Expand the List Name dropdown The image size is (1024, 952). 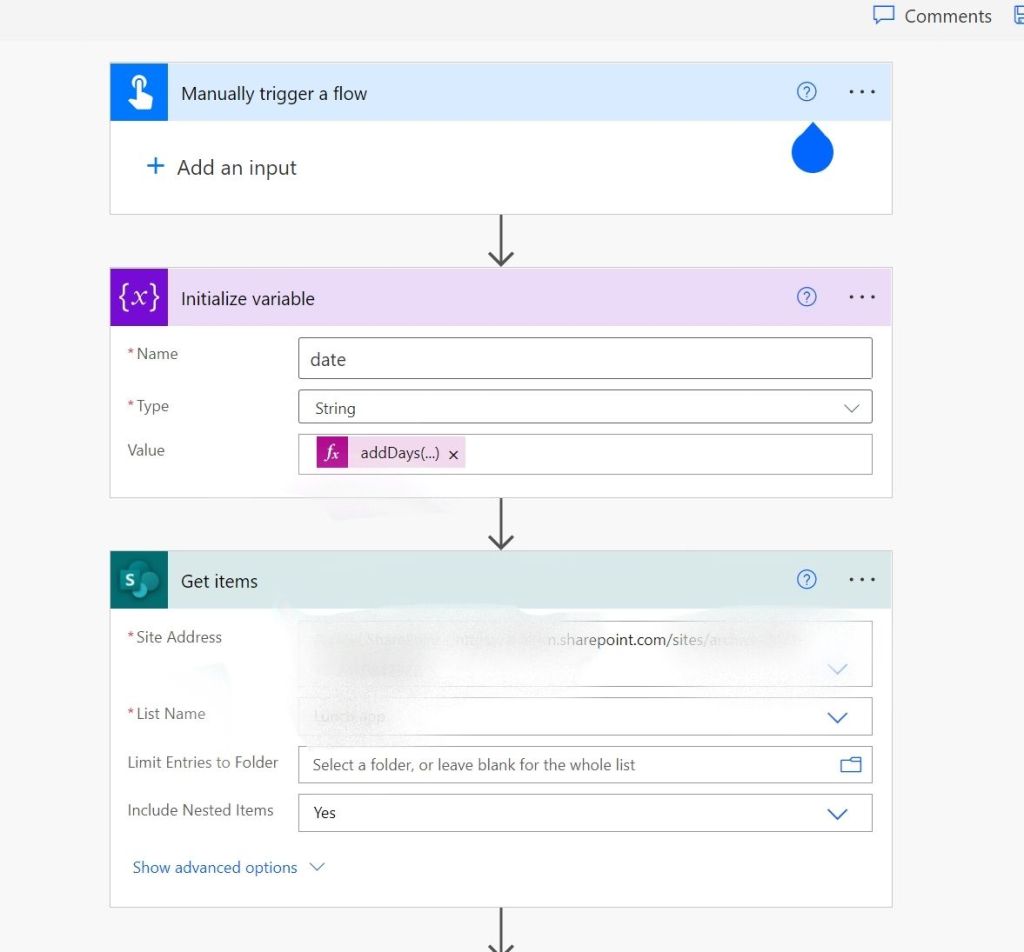837,717
